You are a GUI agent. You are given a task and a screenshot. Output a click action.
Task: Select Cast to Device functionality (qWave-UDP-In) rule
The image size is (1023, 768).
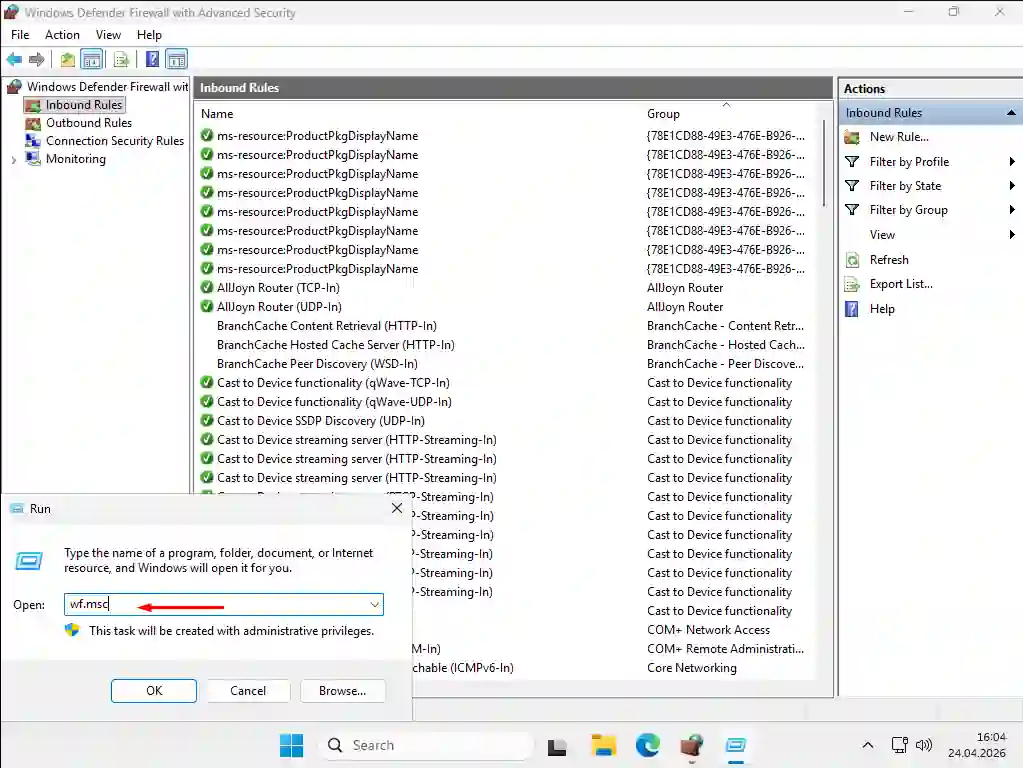tap(334, 401)
